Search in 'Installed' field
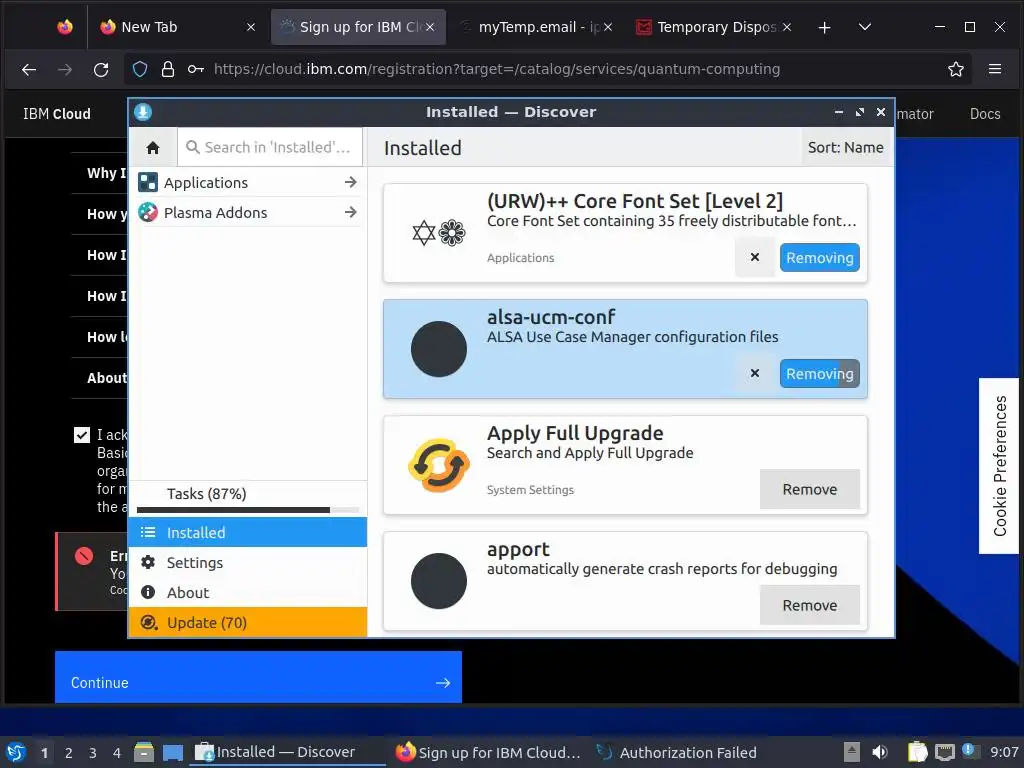The image size is (1024, 768). point(270,148)
